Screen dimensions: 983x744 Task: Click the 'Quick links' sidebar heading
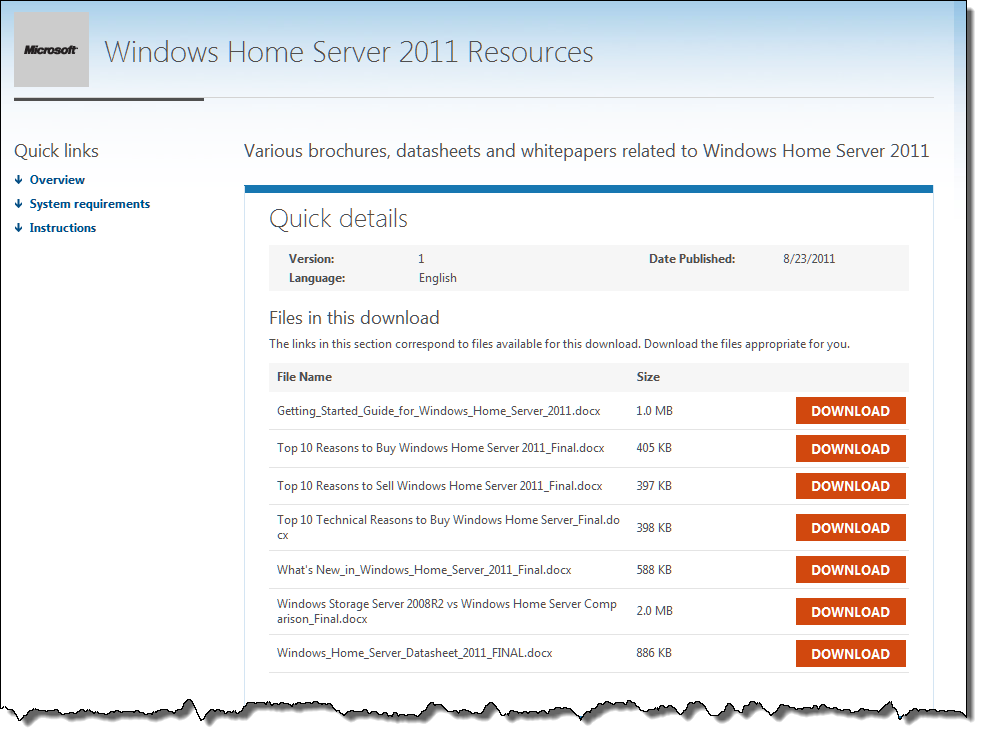click(56, 151)
